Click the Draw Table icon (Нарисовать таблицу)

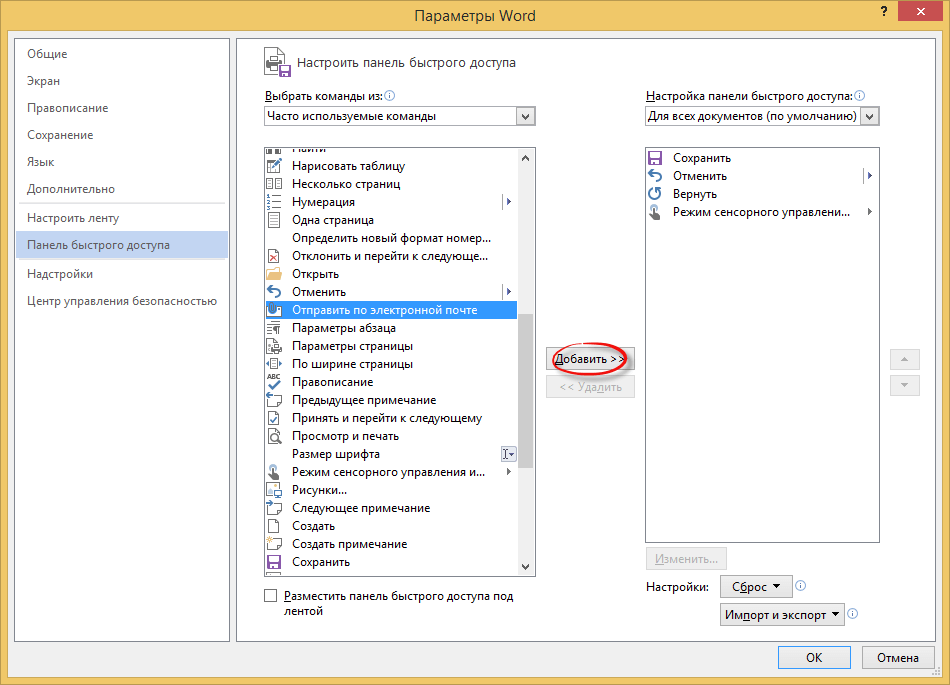click(274, 165)
